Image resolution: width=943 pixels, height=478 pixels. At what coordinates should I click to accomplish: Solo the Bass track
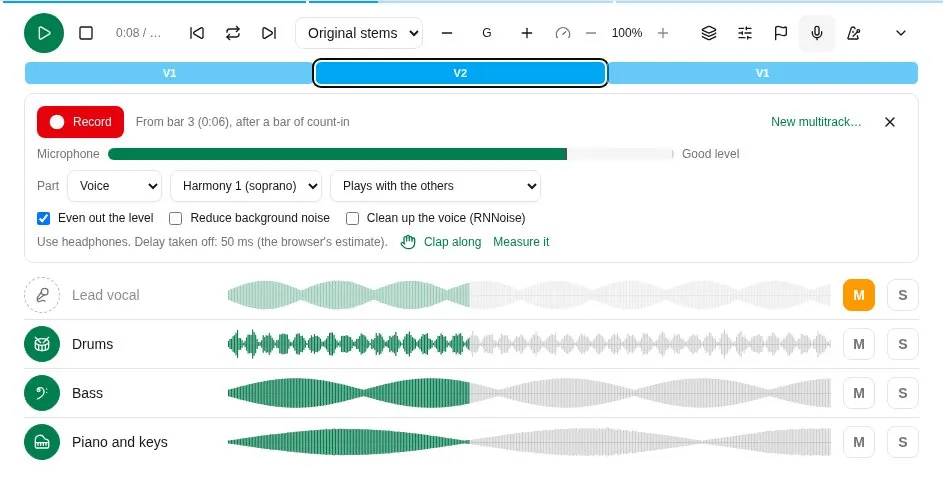tap(903, 393)
